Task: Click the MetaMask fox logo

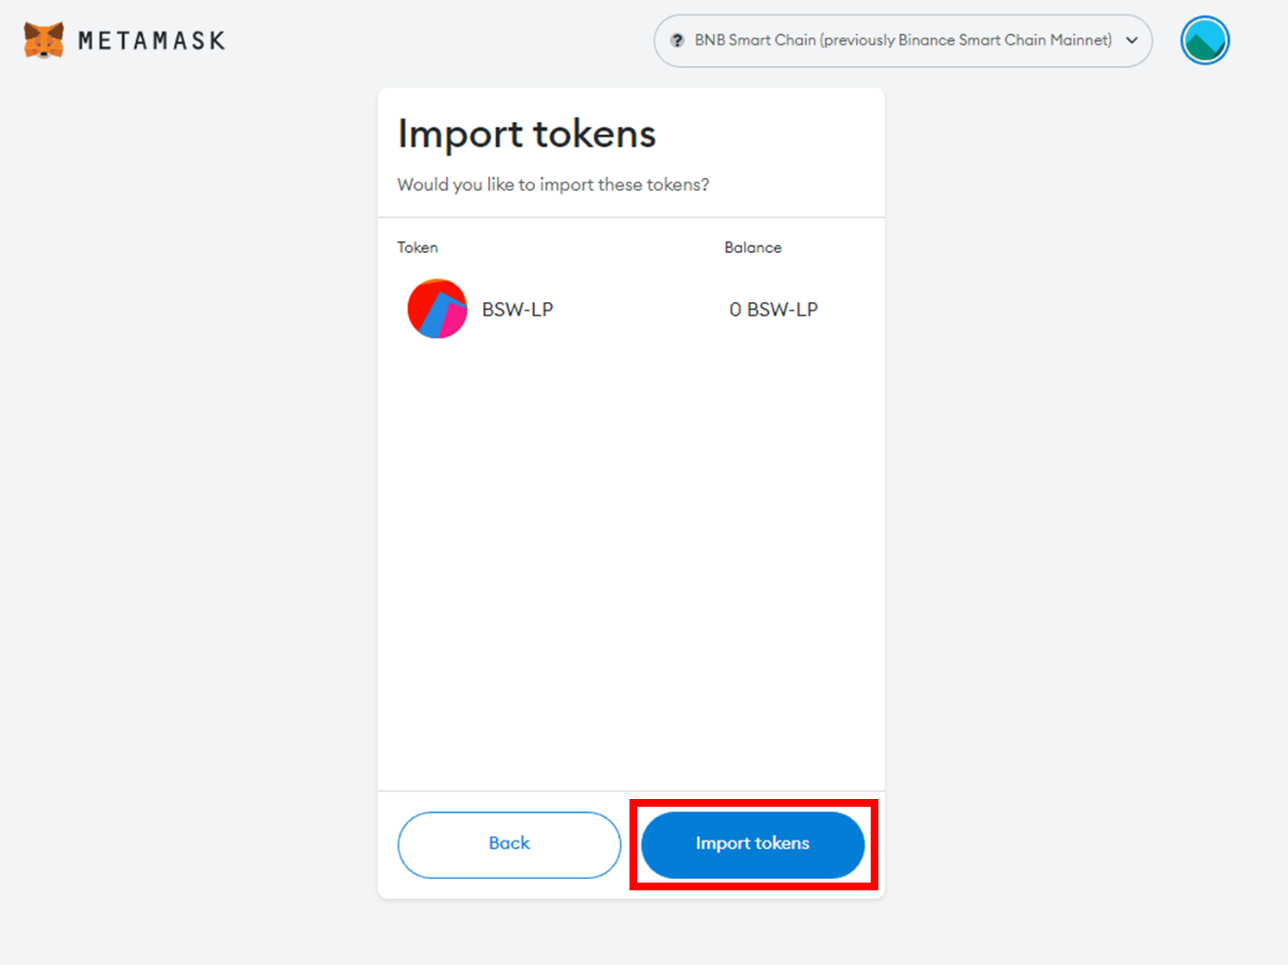Action: pyautogui.click(x=43, y=40)
